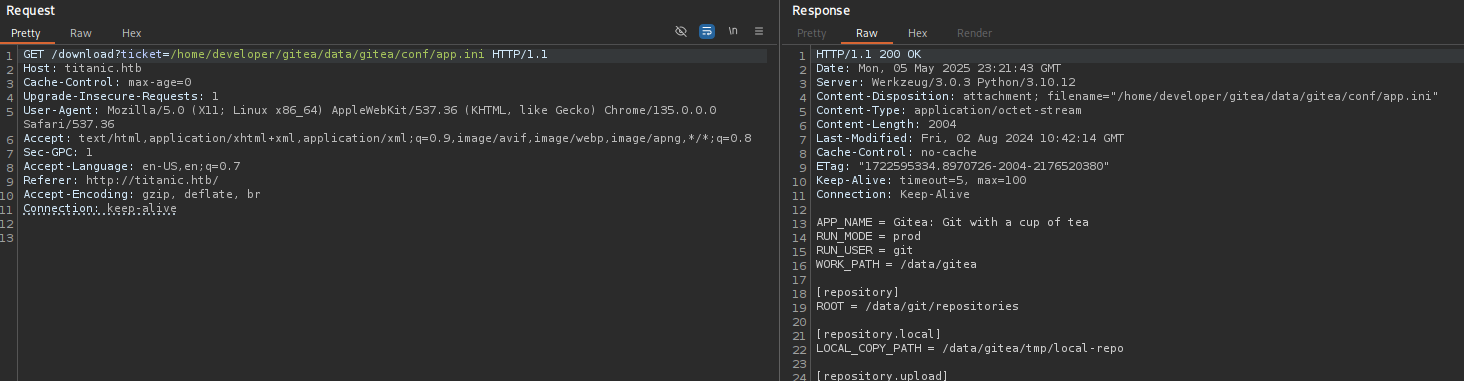Click the 'HTTP/1.1 200 OK' status line

pyautogui.click(x=868, y=54)
